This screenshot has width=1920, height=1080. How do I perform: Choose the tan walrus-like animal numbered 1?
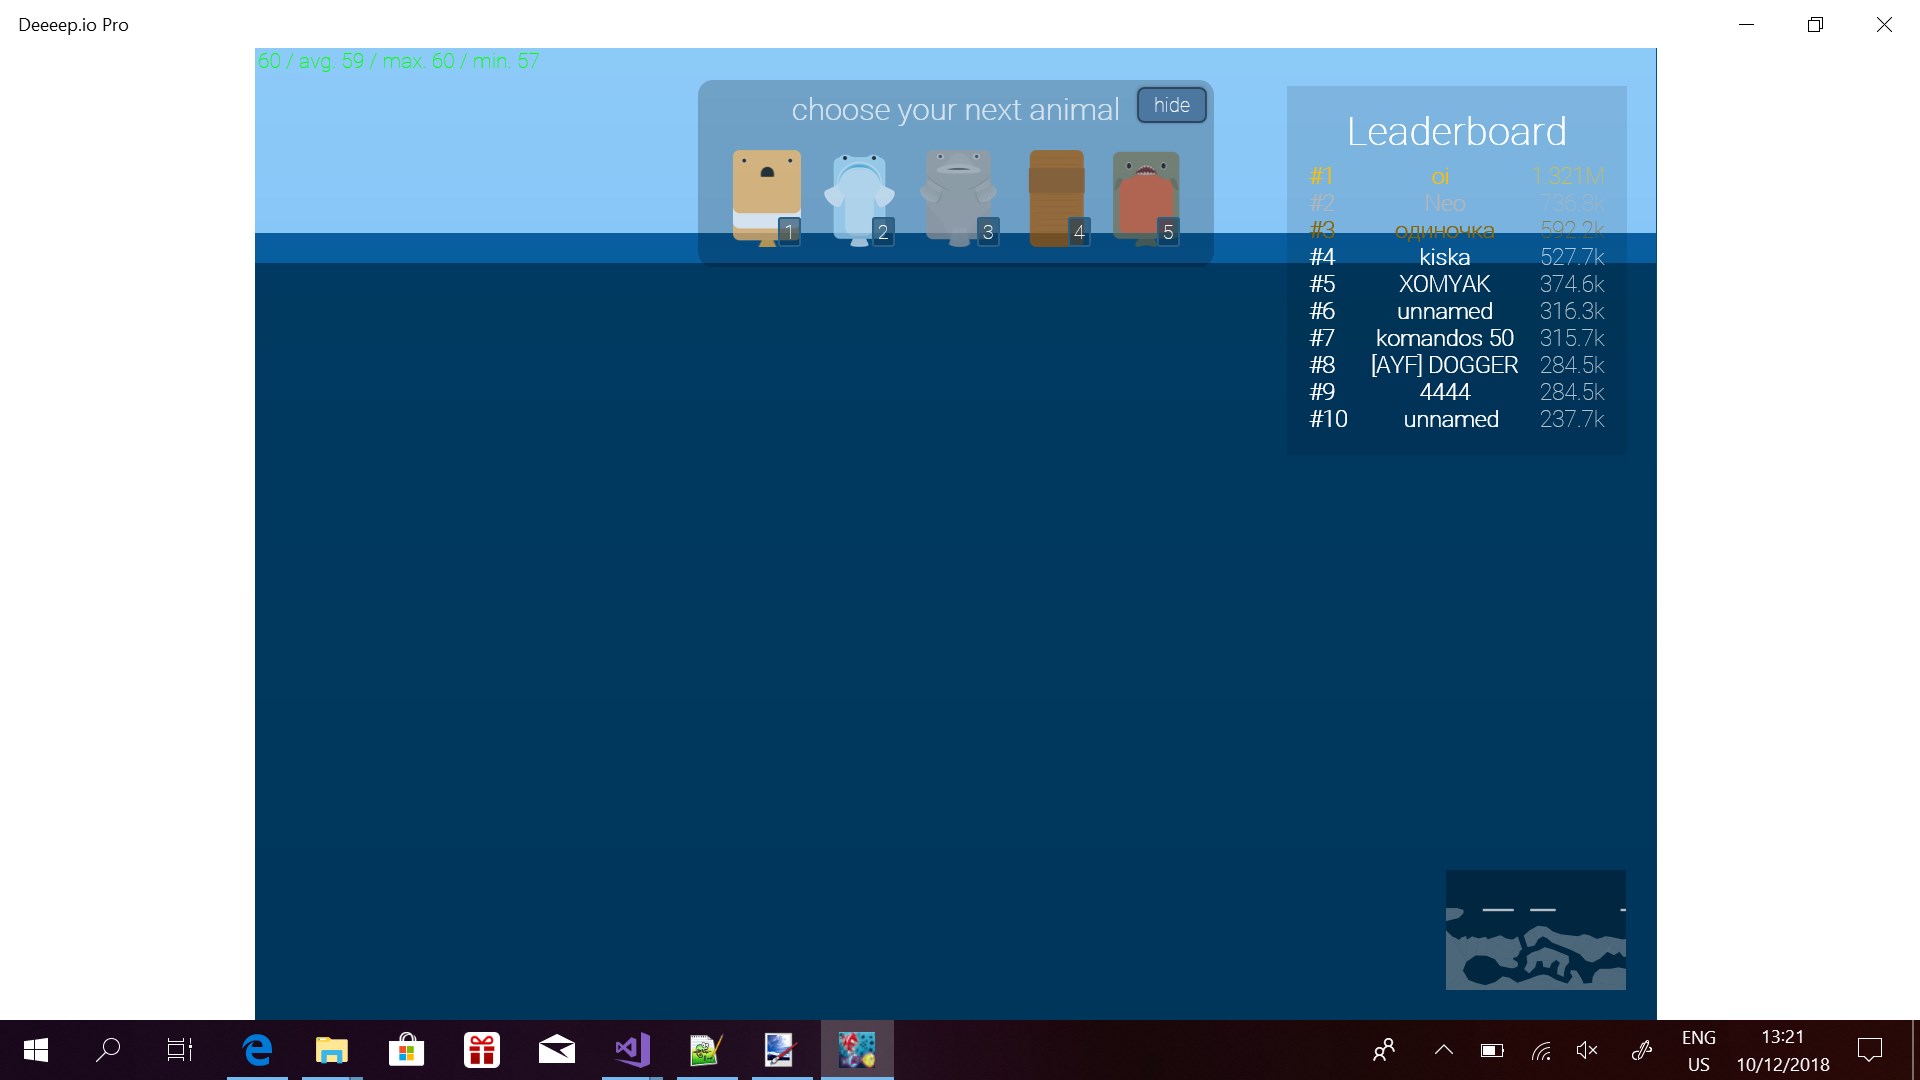pyautogui.click(x=766, y=197)
